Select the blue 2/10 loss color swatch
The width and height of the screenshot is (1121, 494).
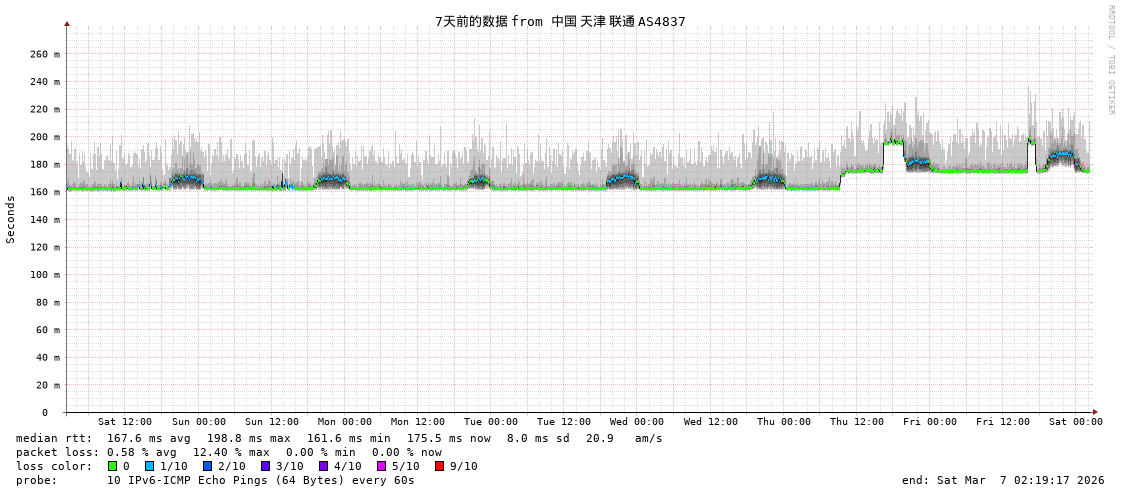pos(207,466)
